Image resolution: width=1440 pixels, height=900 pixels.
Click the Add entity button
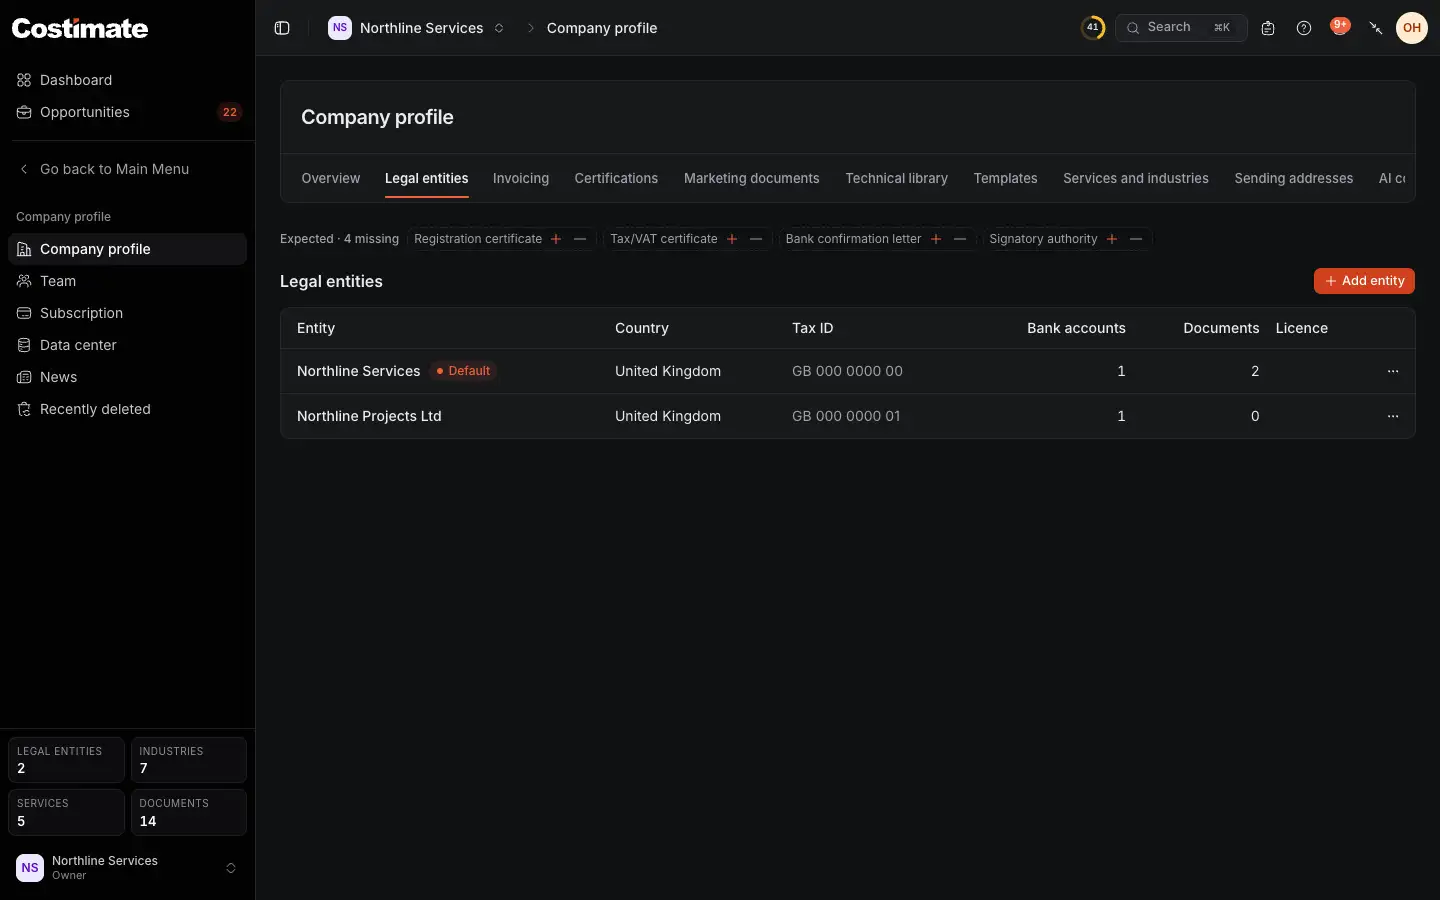coord(1364,281)
